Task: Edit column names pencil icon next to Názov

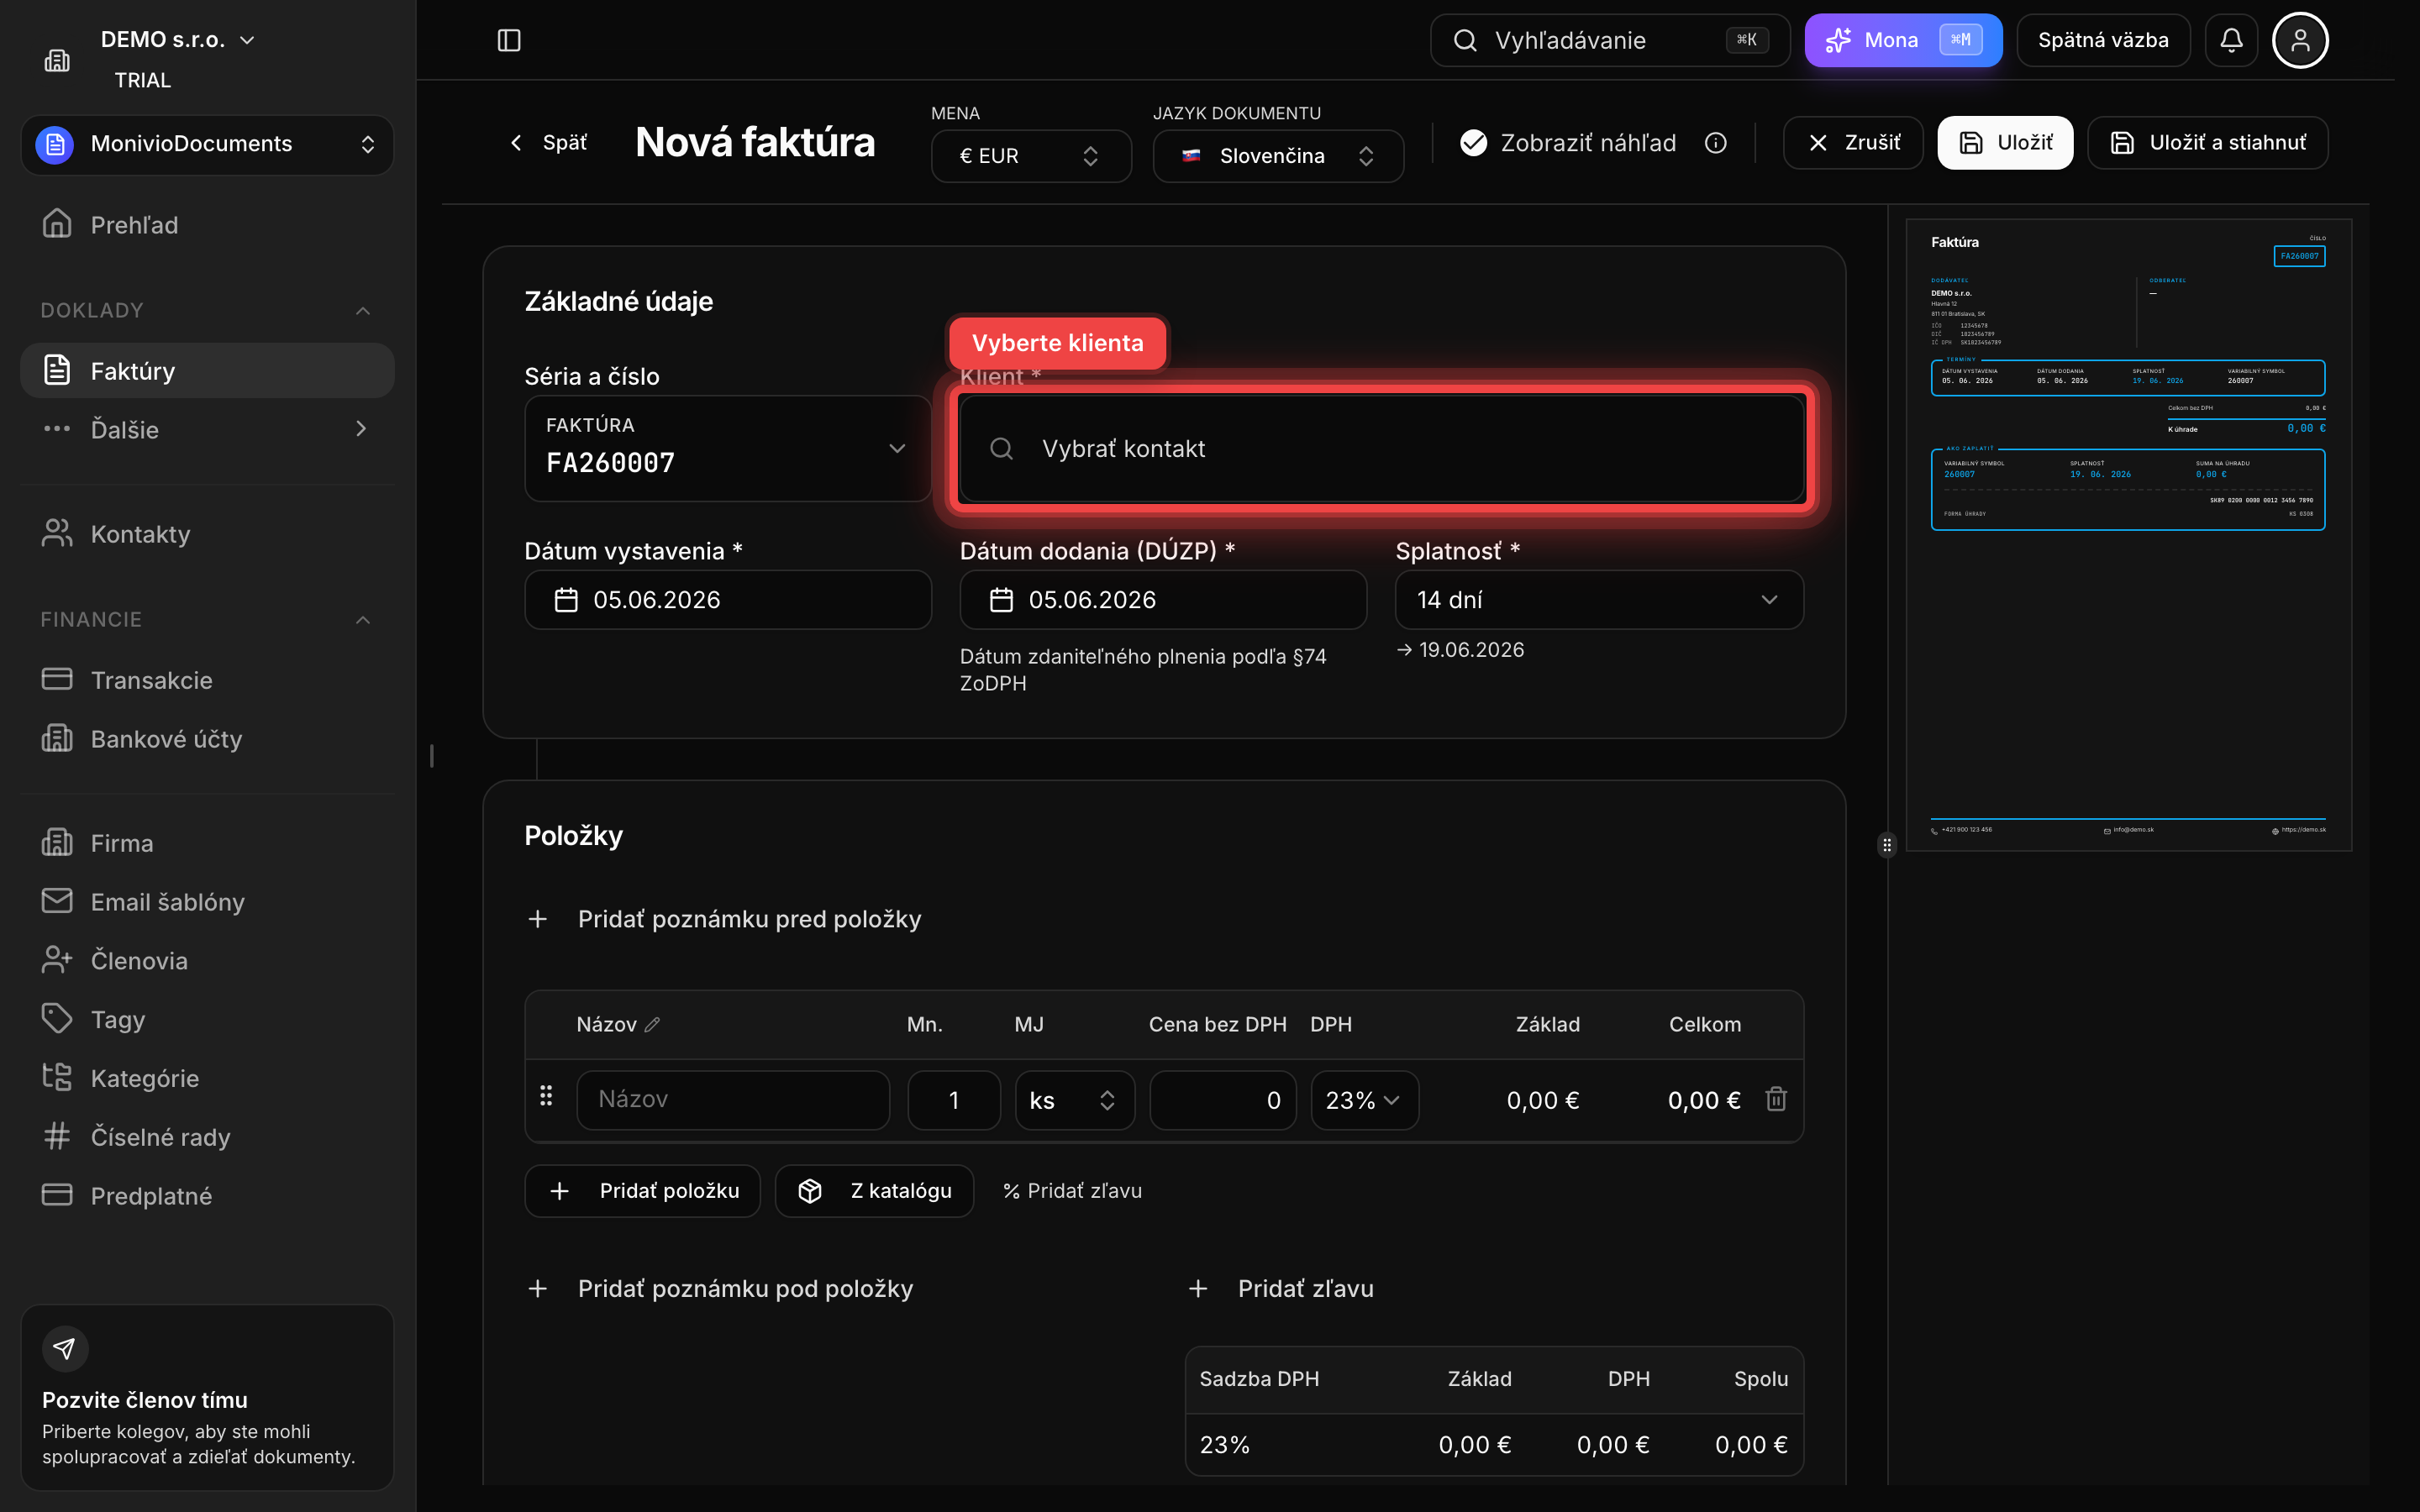Action: coord(653,1025)
